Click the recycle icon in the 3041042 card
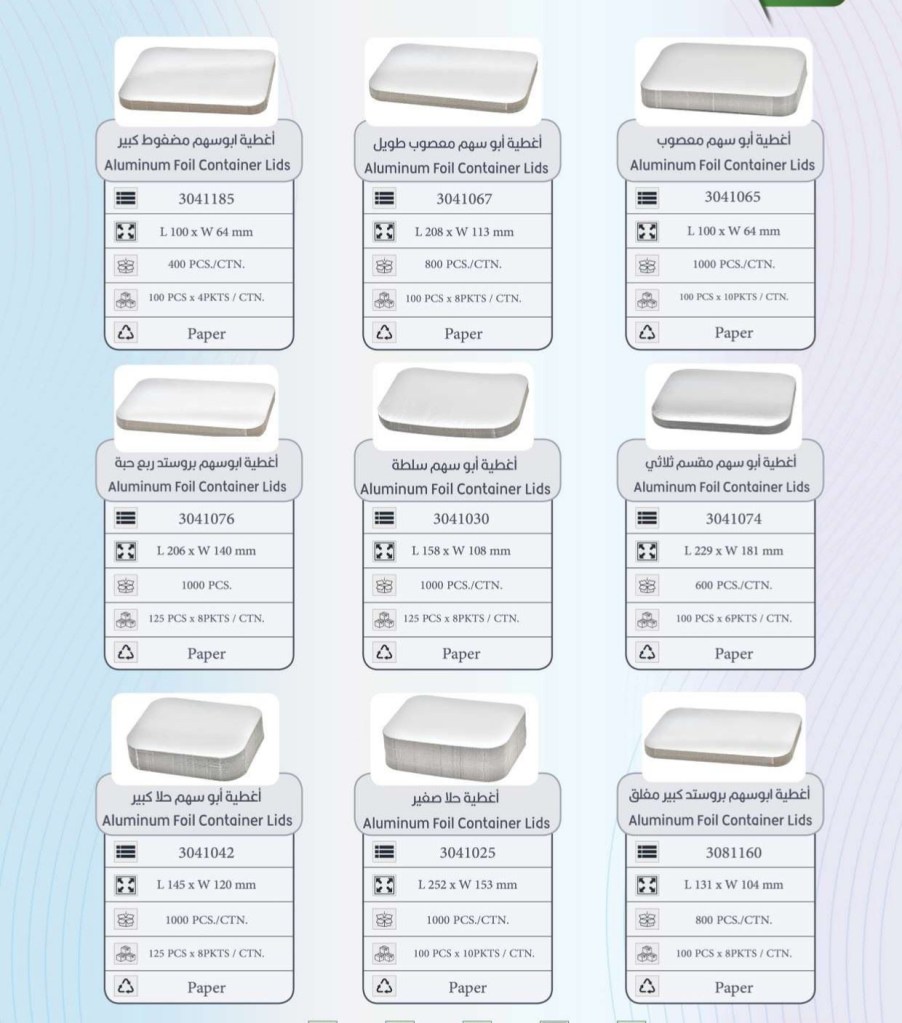The height and width of the screenshot is (1023, 902). pos(126,987)
